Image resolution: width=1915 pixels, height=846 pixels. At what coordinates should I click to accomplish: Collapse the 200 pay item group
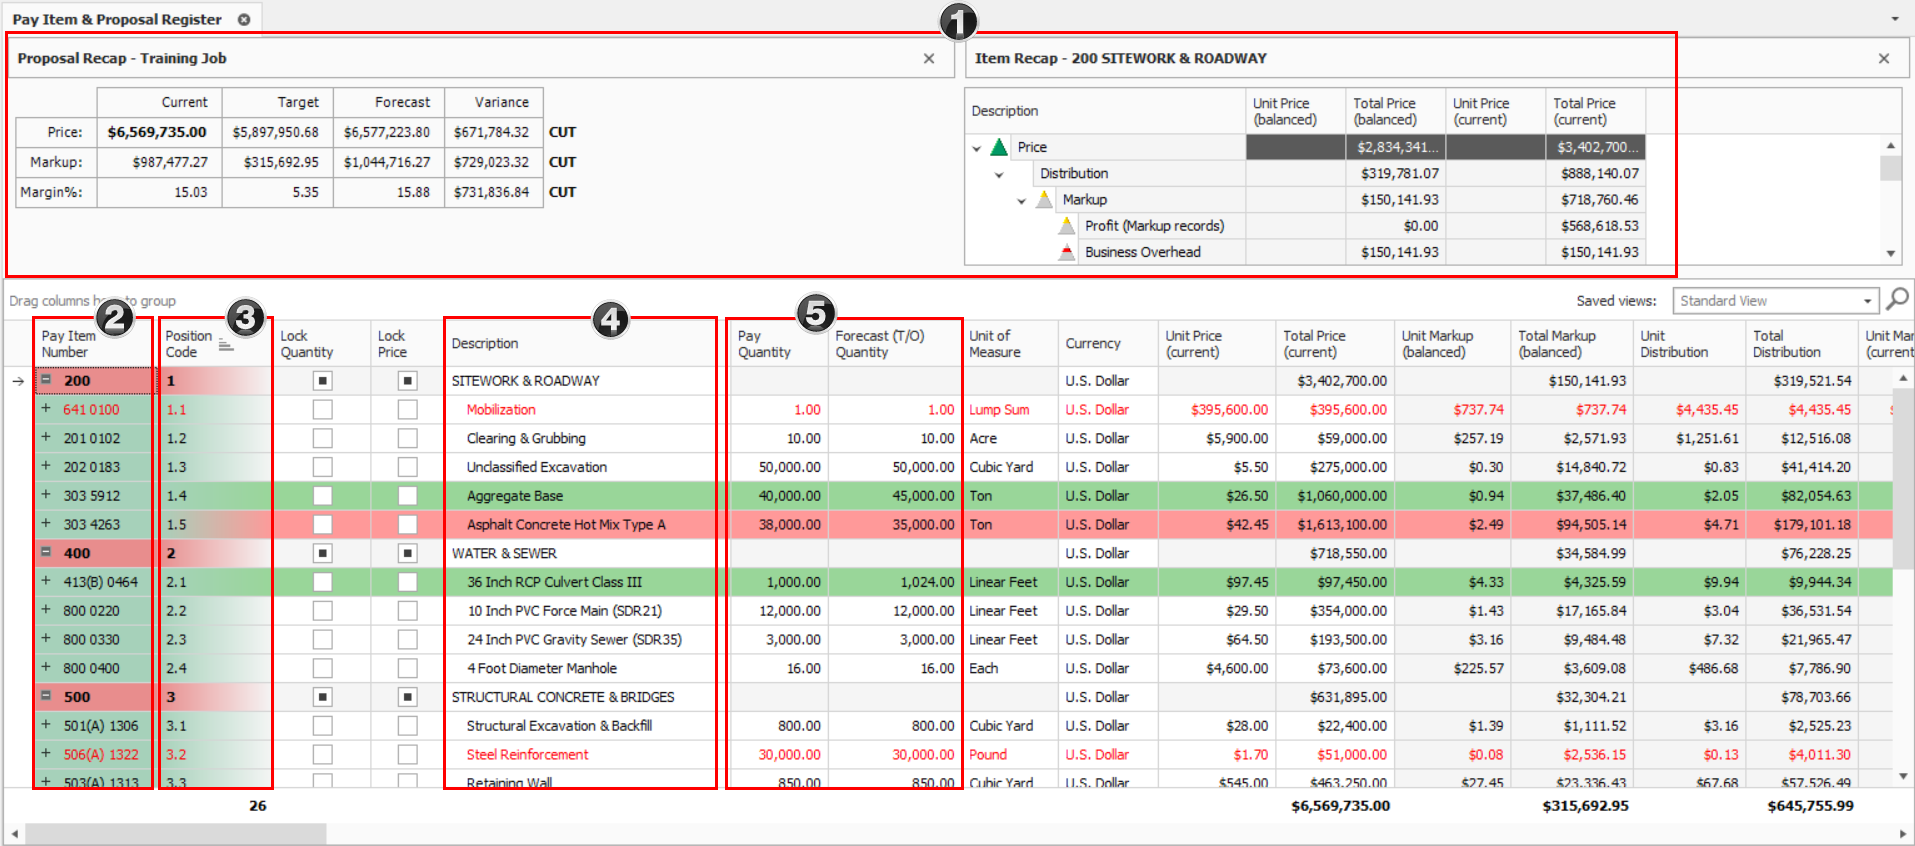(x=46, y=380)
